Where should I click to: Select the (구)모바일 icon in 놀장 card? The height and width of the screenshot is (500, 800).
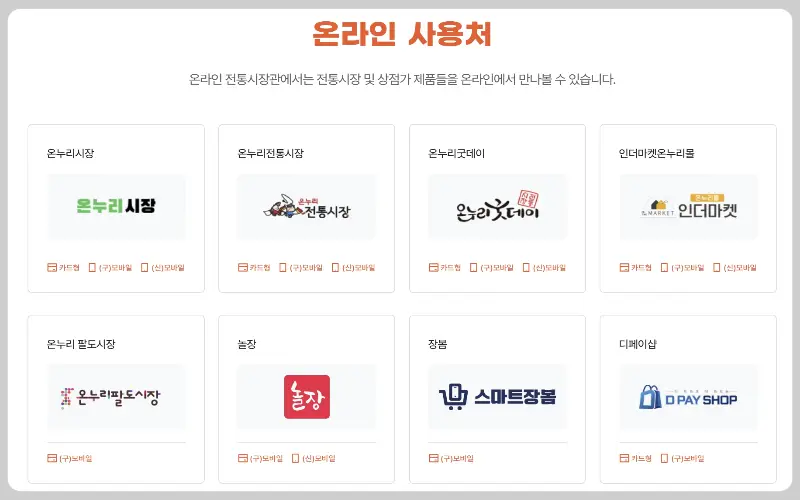[x=242, y=458]
